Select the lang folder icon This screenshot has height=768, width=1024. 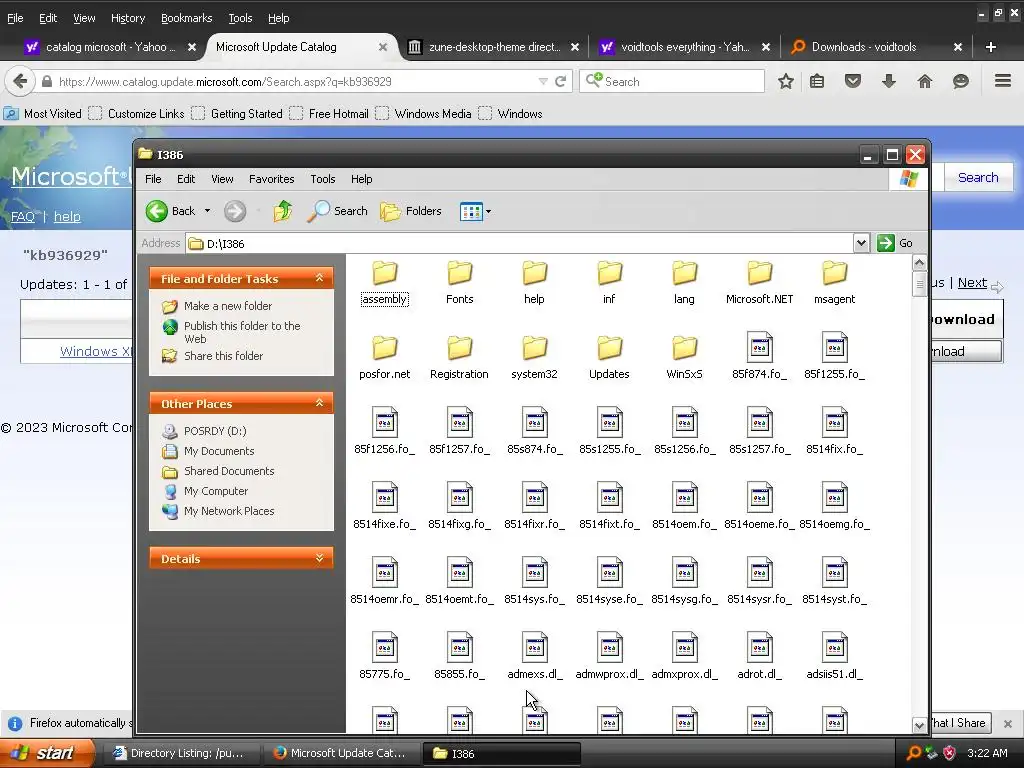684,273
